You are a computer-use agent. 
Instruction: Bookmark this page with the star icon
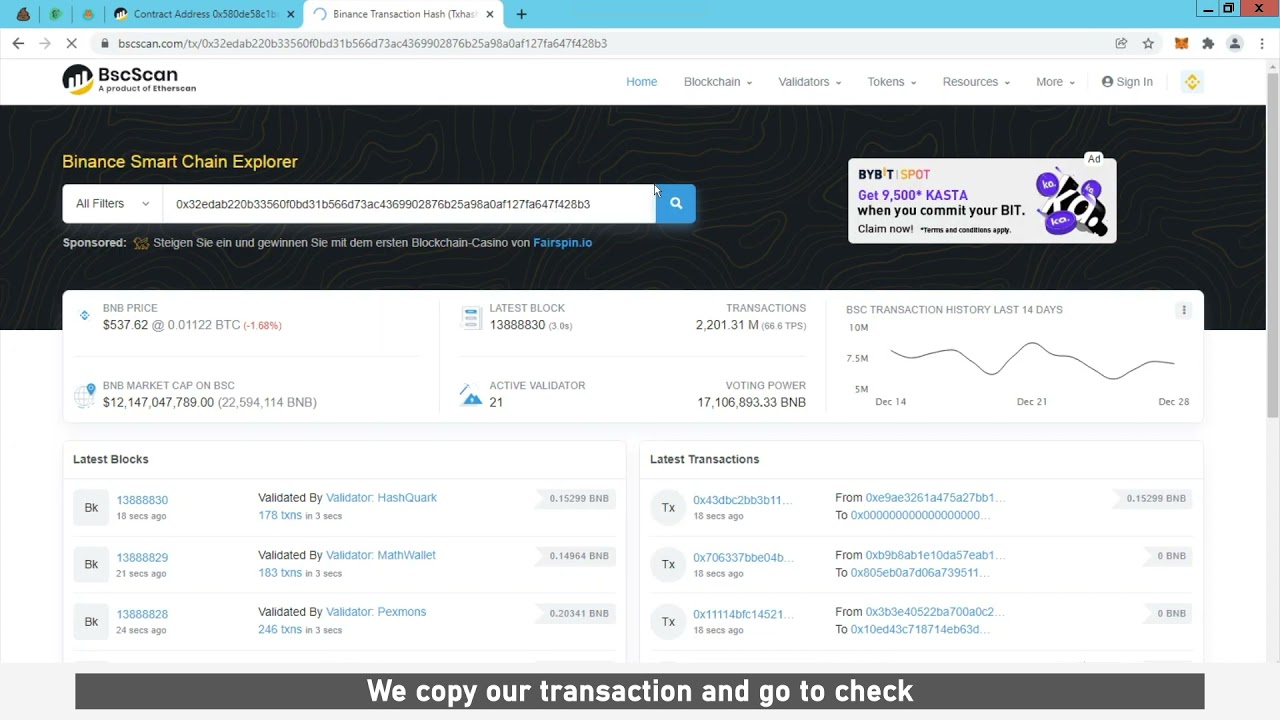click(x=1148, y=44)
